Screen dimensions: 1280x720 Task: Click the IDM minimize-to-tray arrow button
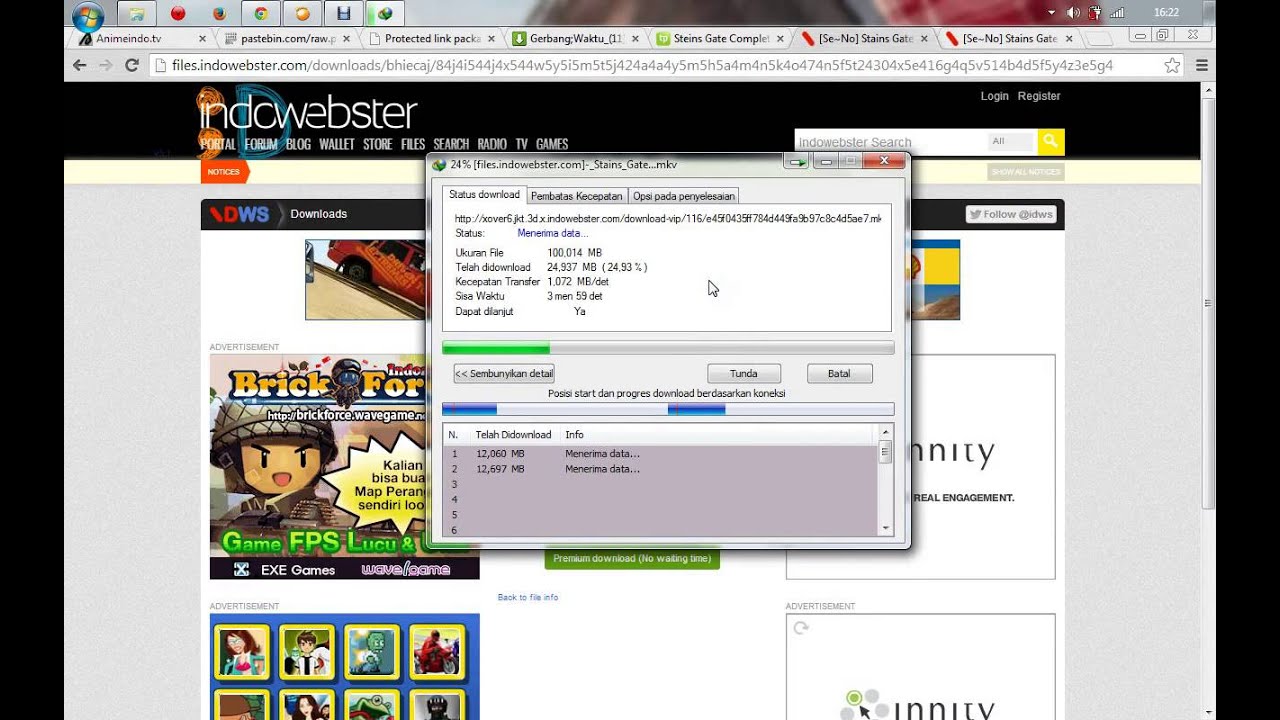pos(797,161)
